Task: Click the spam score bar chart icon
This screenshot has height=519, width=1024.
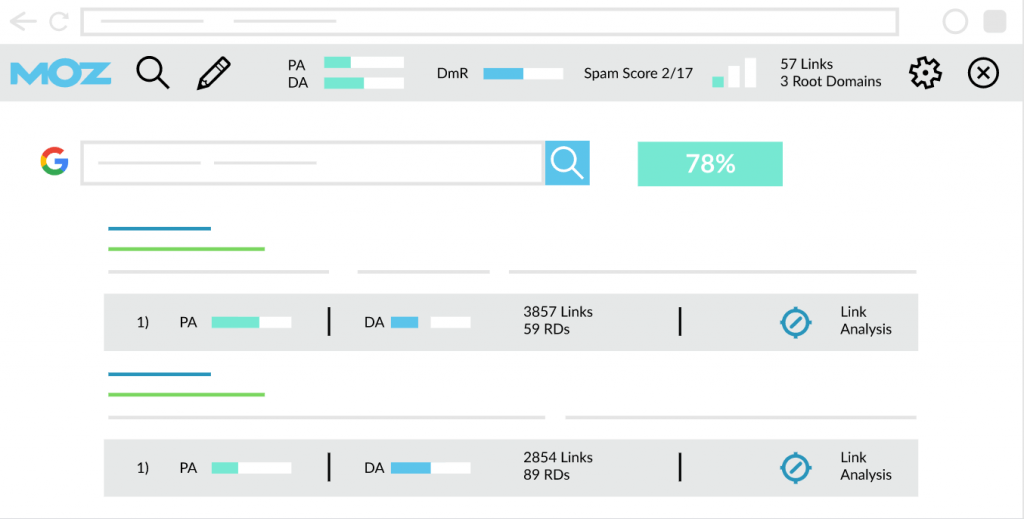Action: click(x=734, y=72)
